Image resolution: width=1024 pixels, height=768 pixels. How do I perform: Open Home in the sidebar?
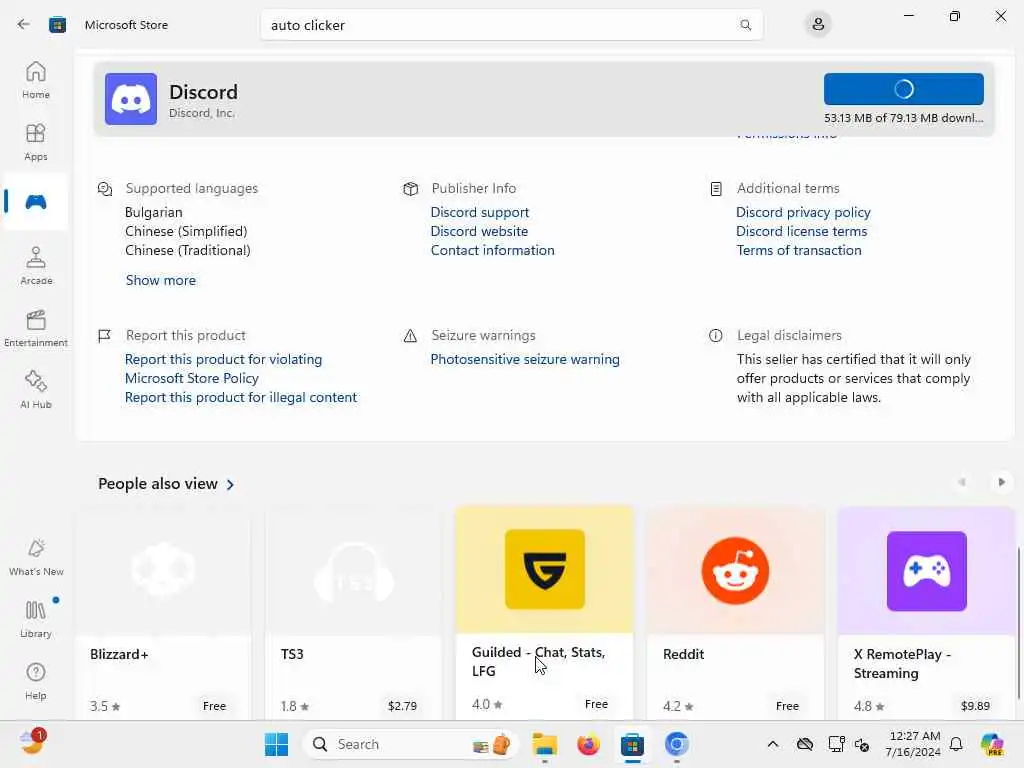pyautogui.click(x=36, y=80)
